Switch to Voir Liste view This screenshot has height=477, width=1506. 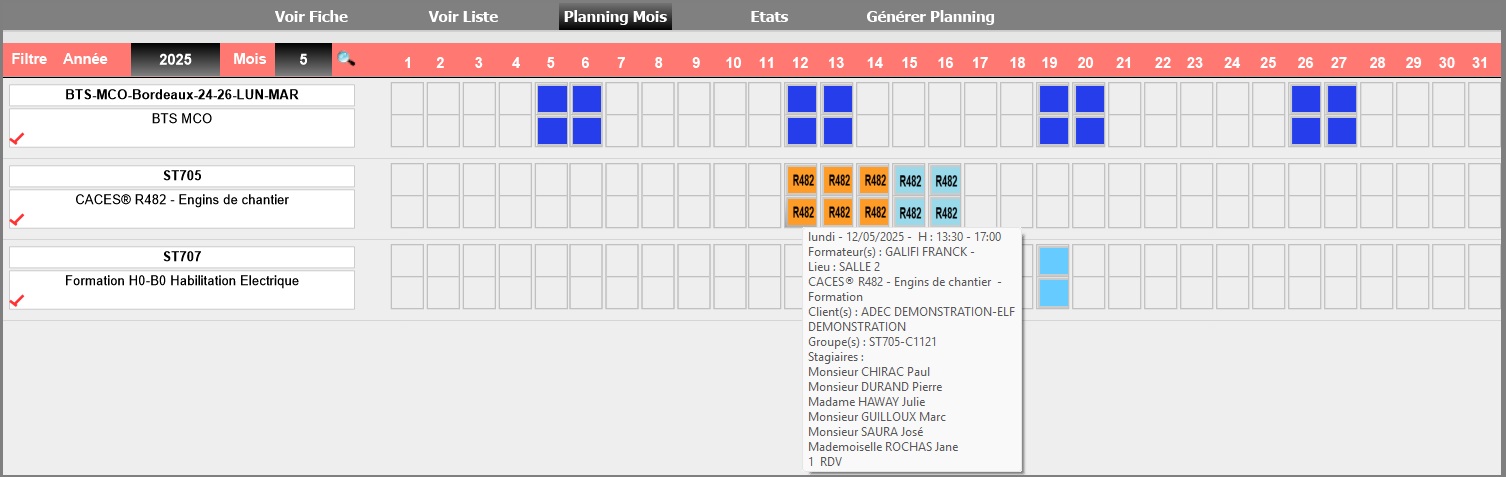pyautogui.click(x=463, y=17)
